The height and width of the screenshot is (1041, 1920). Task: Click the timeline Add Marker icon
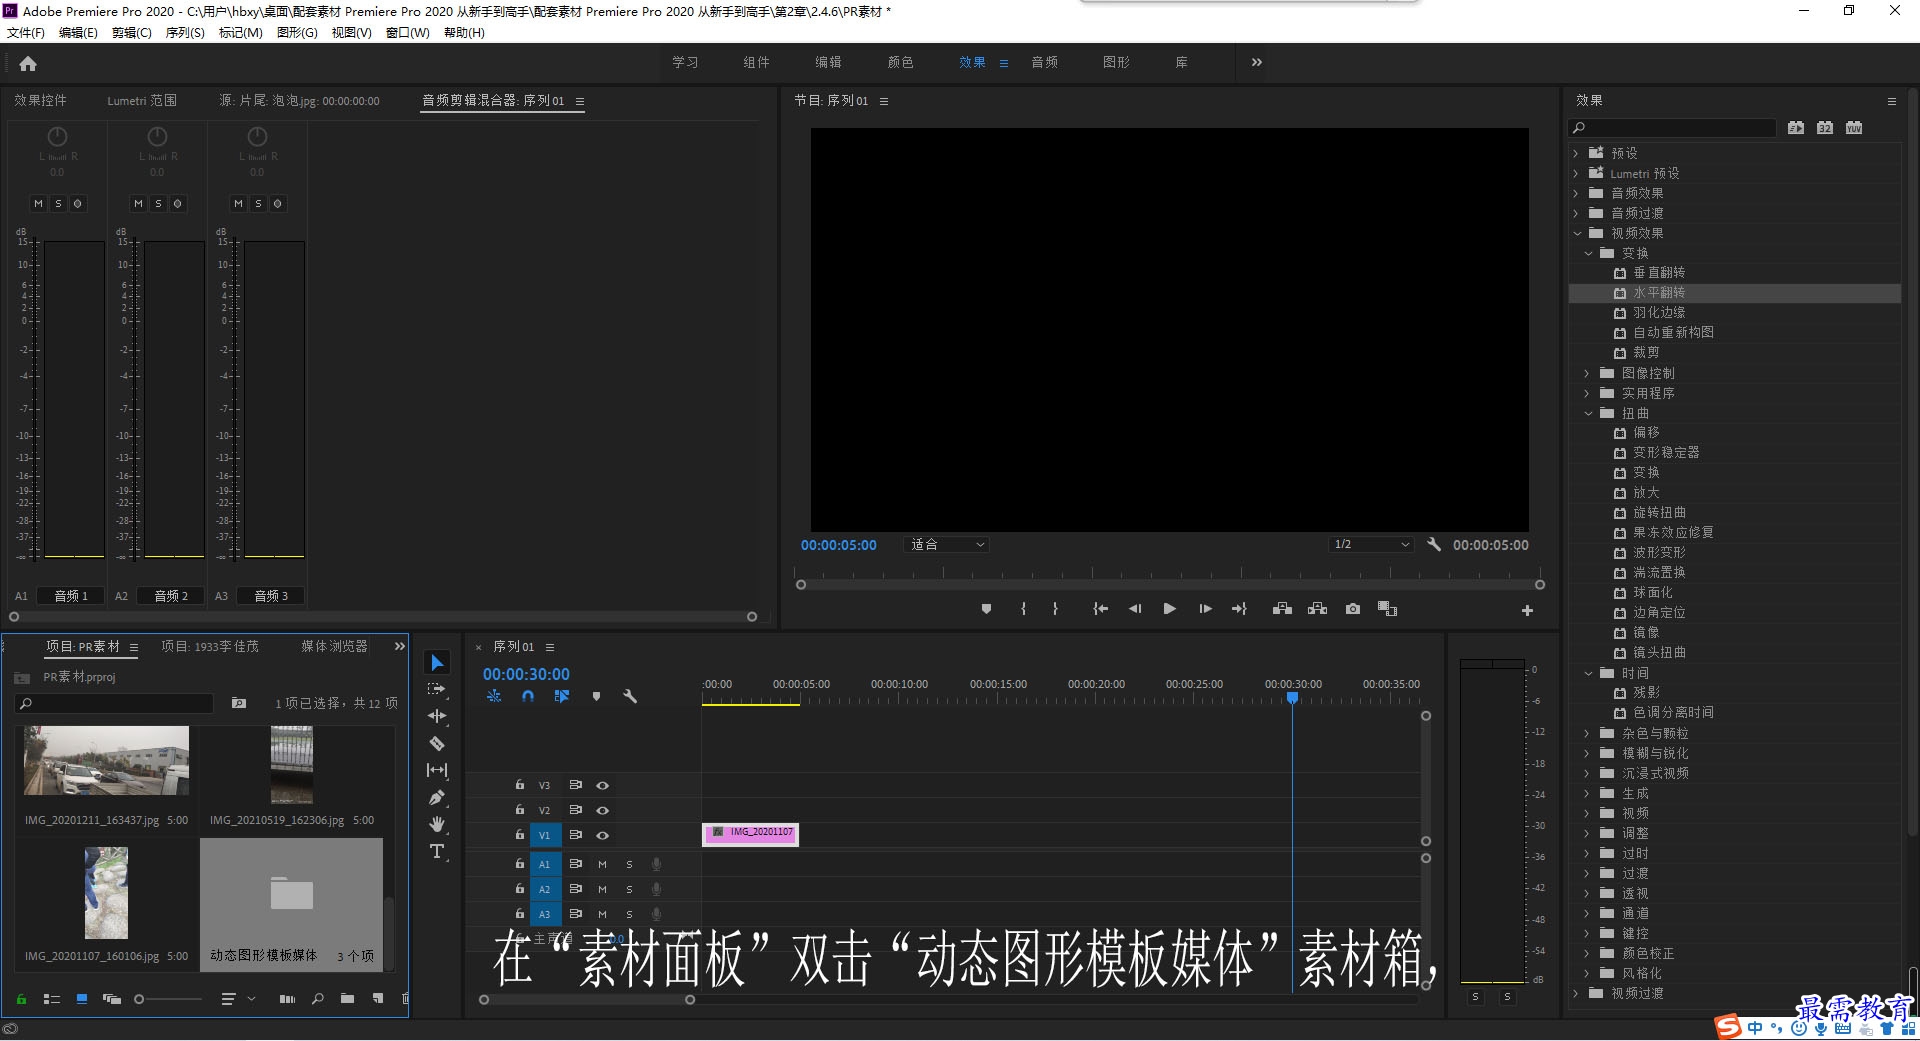pyautogui.click(x=596, y=696)
